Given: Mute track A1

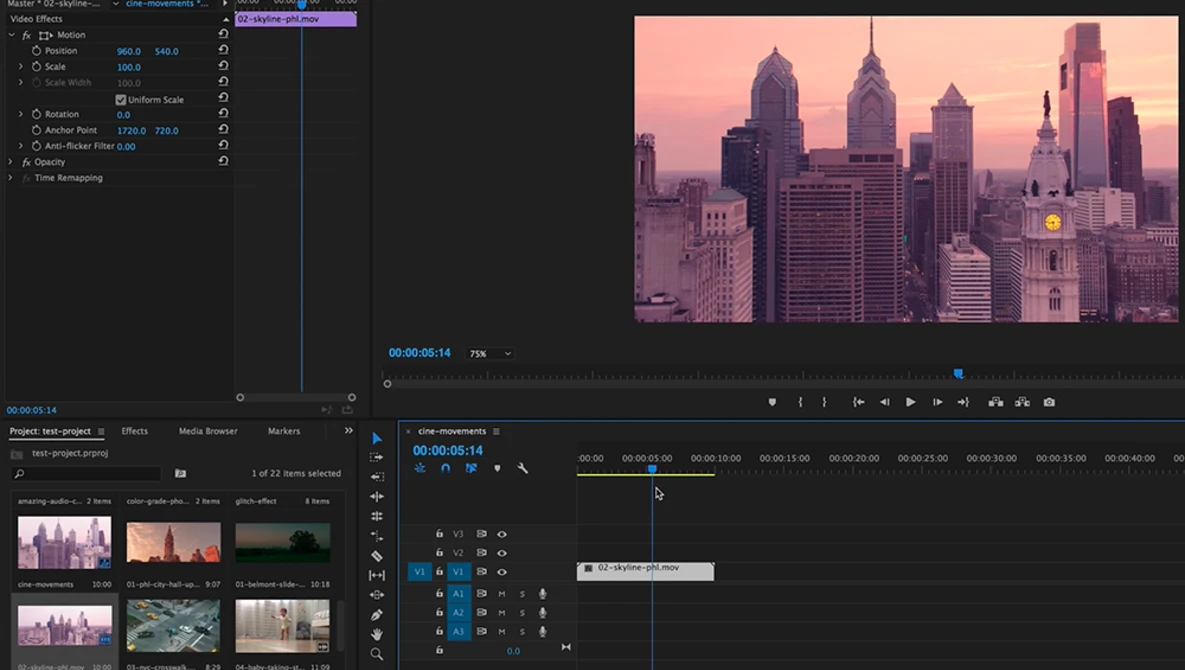Looking at the screenshot, I should 502,594.
